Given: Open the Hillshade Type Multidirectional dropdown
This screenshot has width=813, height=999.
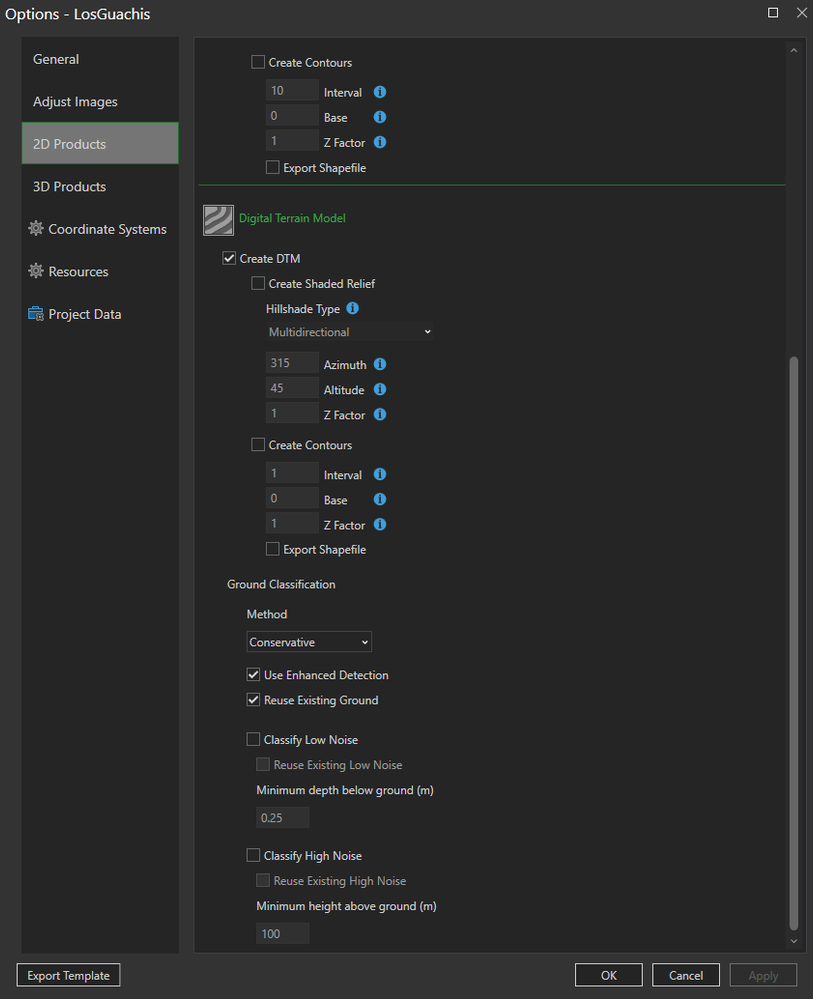Looking at the screenshot, I should 349,332.
